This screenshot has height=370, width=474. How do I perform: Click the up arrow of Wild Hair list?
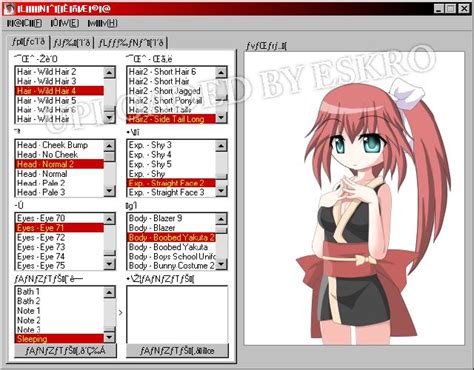point(110,72)
